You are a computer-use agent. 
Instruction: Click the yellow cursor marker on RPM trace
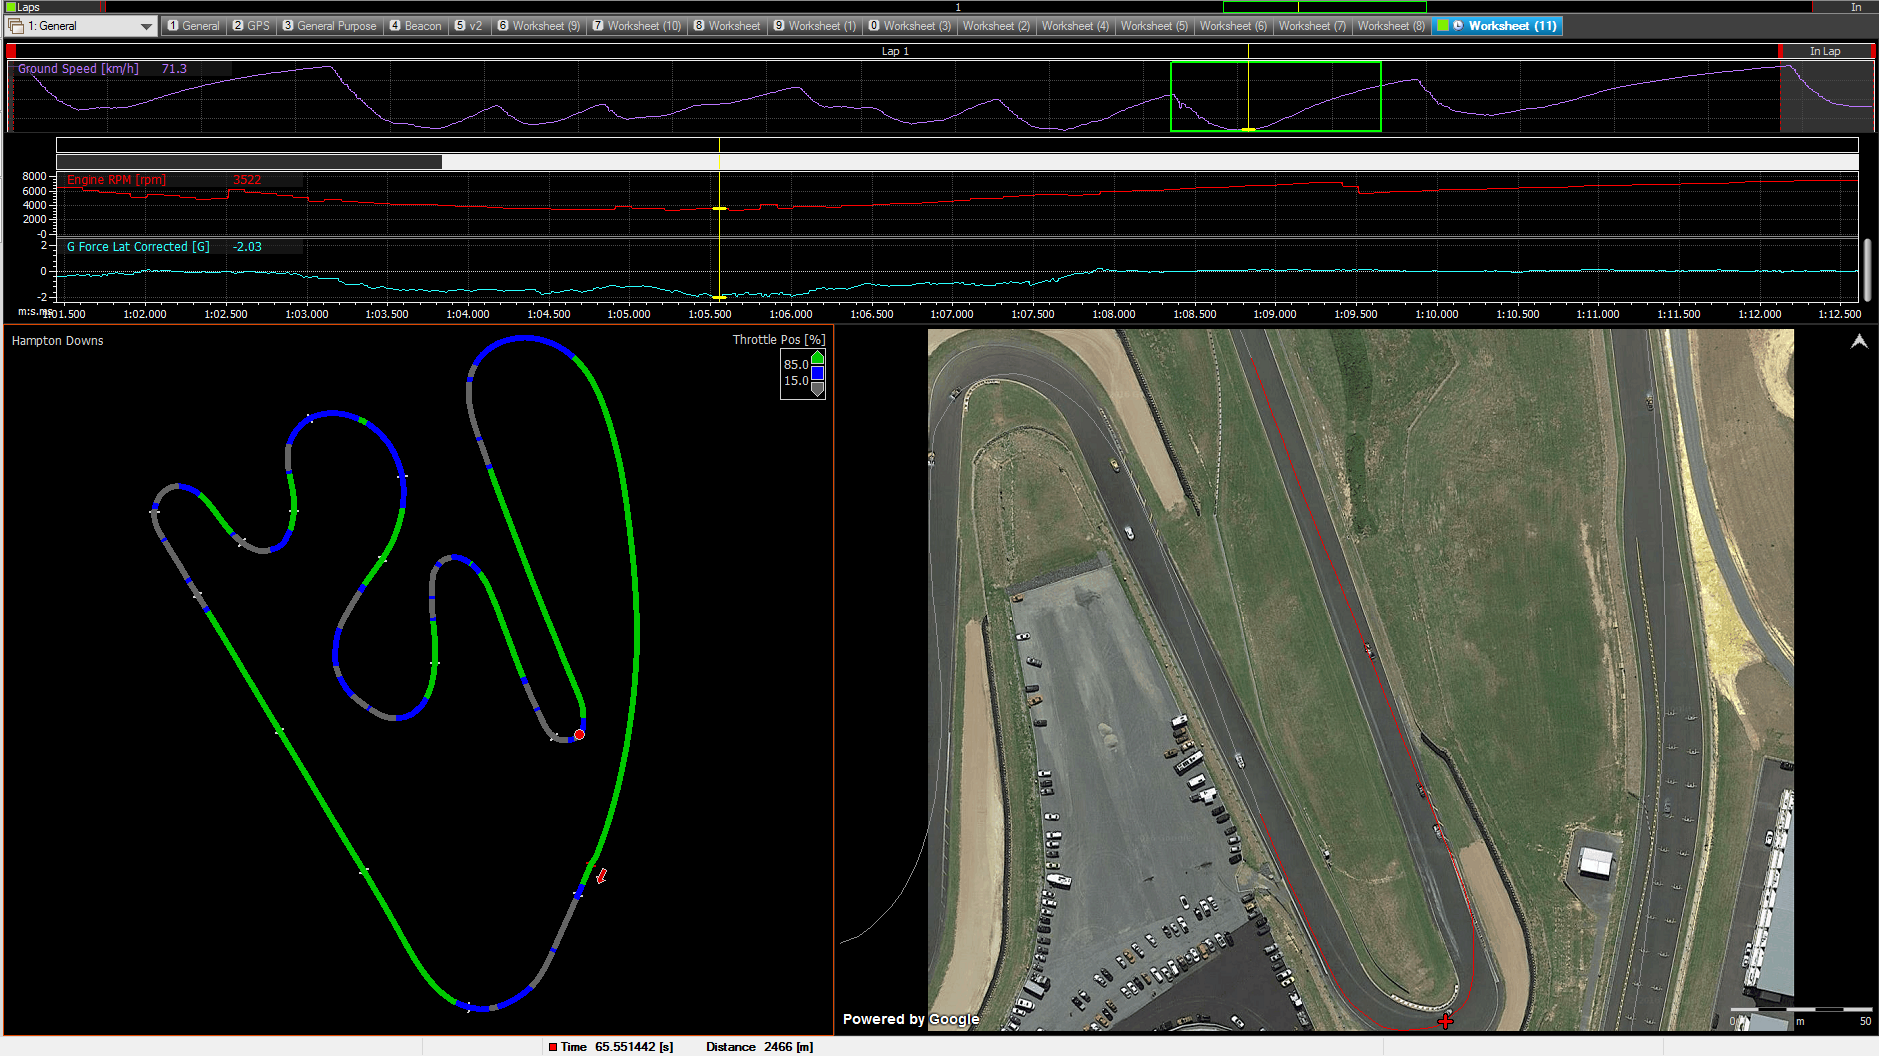pos(719,208)
